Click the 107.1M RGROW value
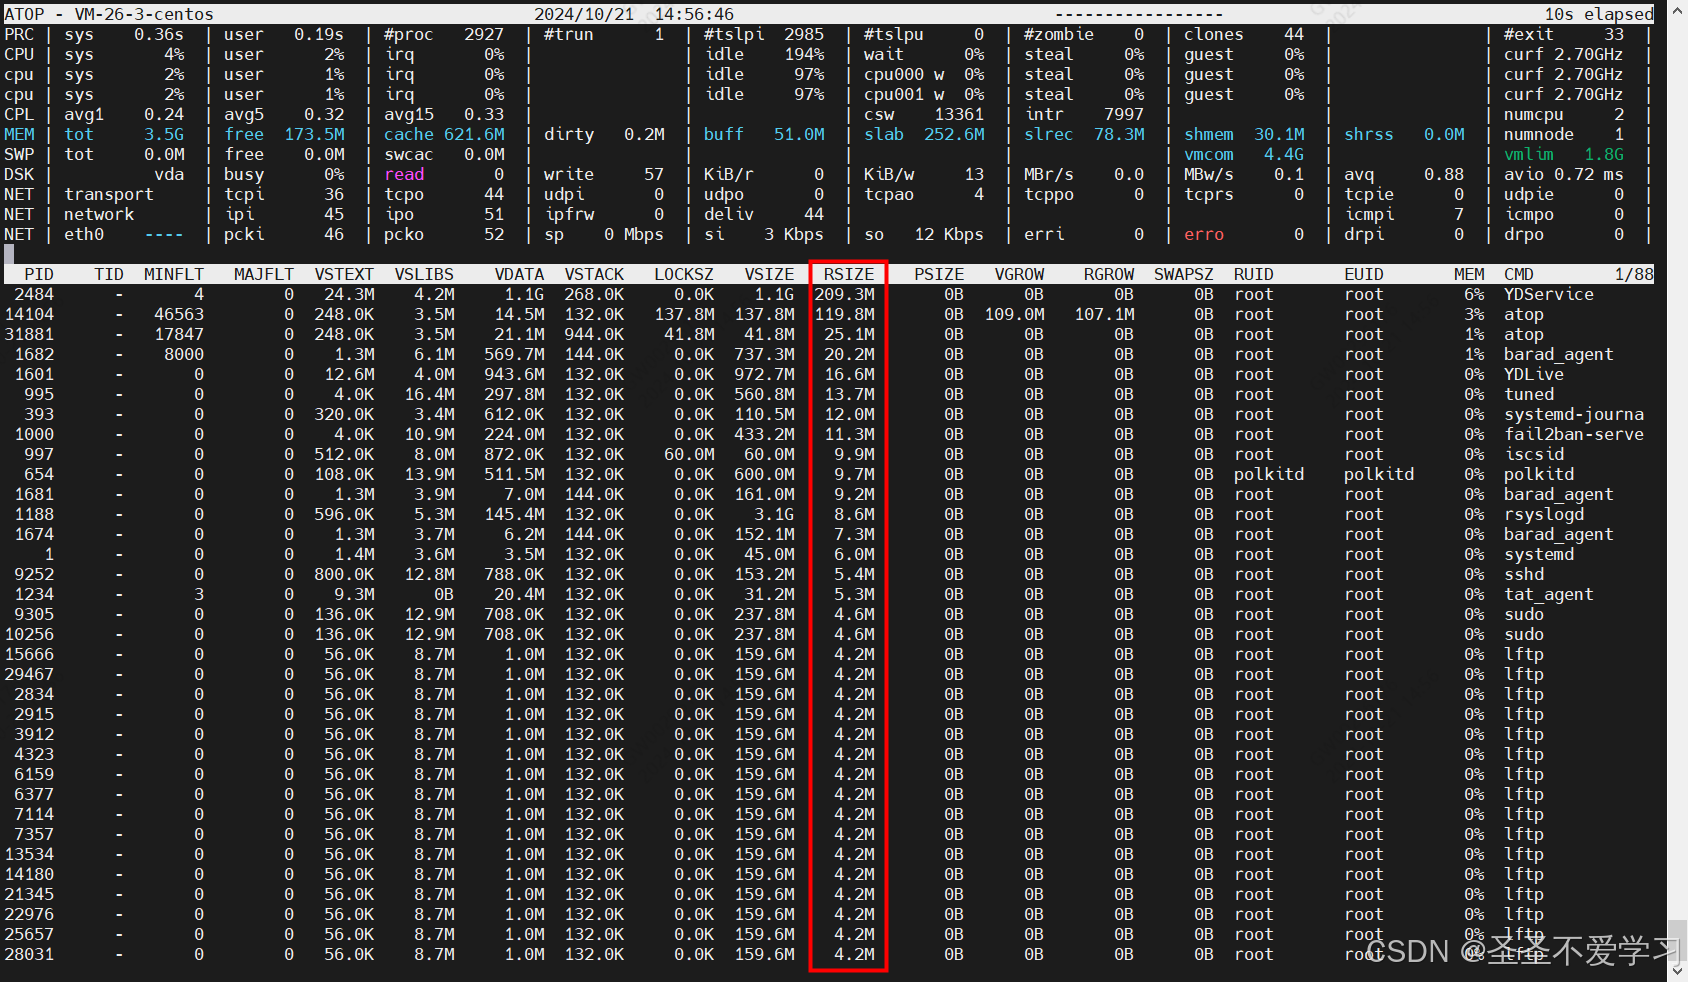 point(1104,314)
